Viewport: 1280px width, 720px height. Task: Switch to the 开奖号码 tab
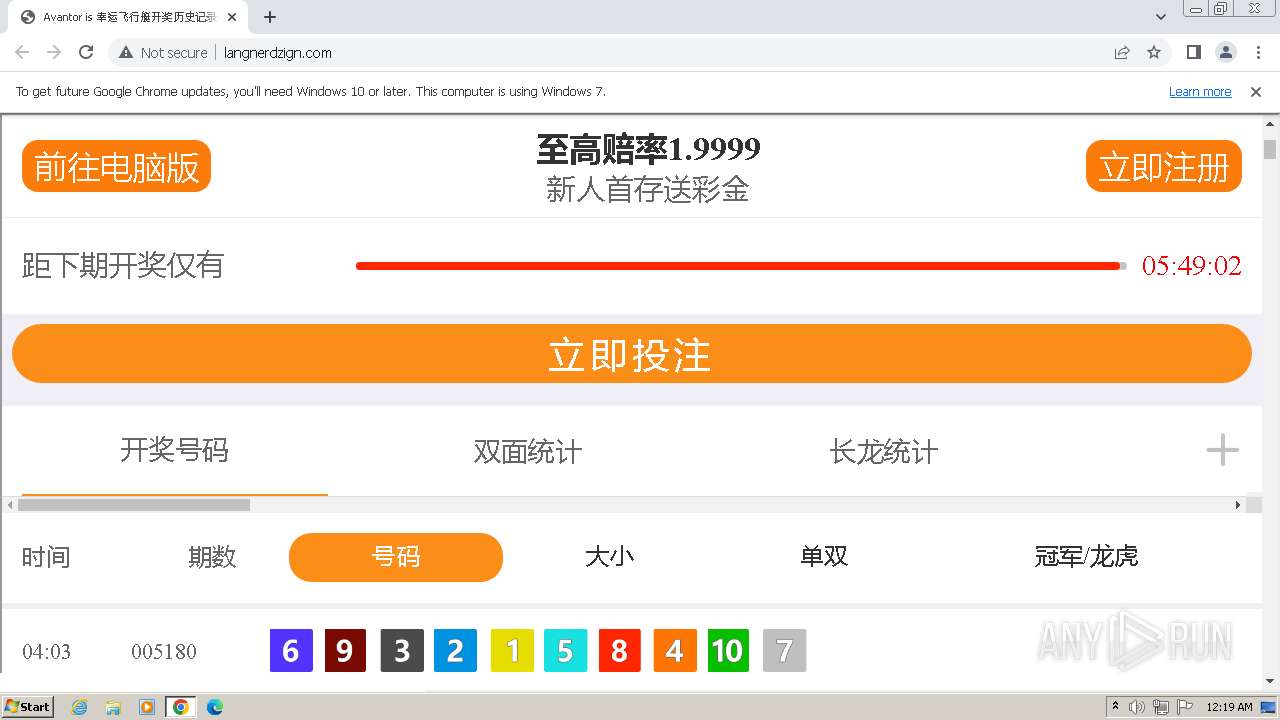(174, 451)
